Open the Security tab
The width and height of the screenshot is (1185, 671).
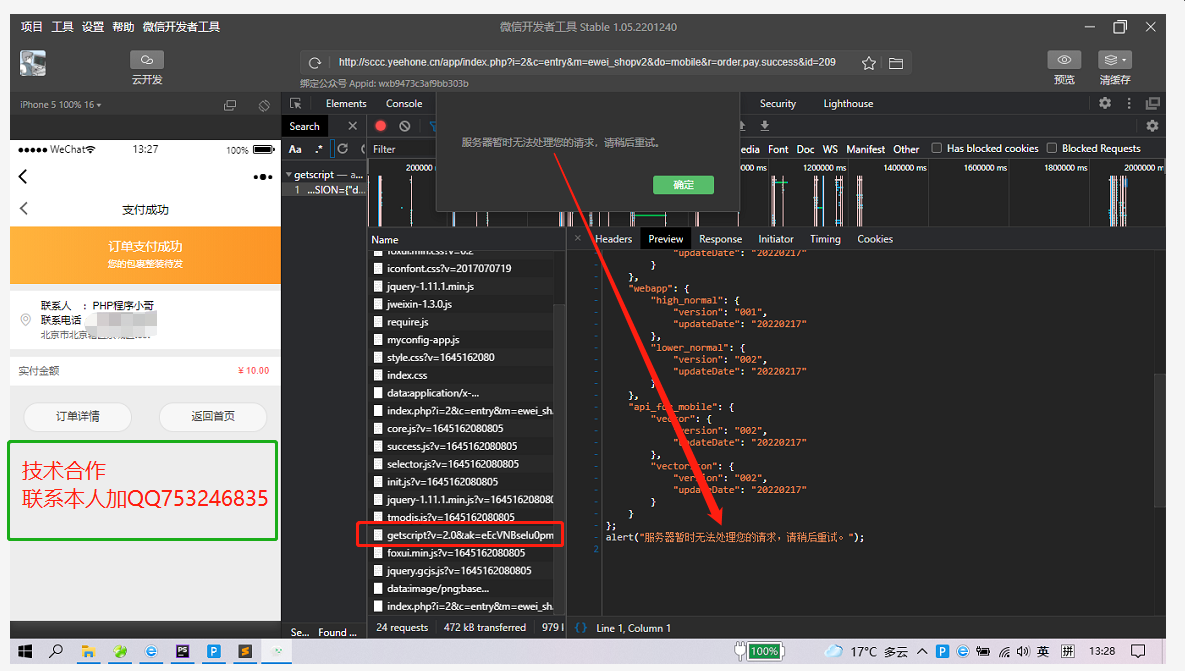click(x=778, y=104)
